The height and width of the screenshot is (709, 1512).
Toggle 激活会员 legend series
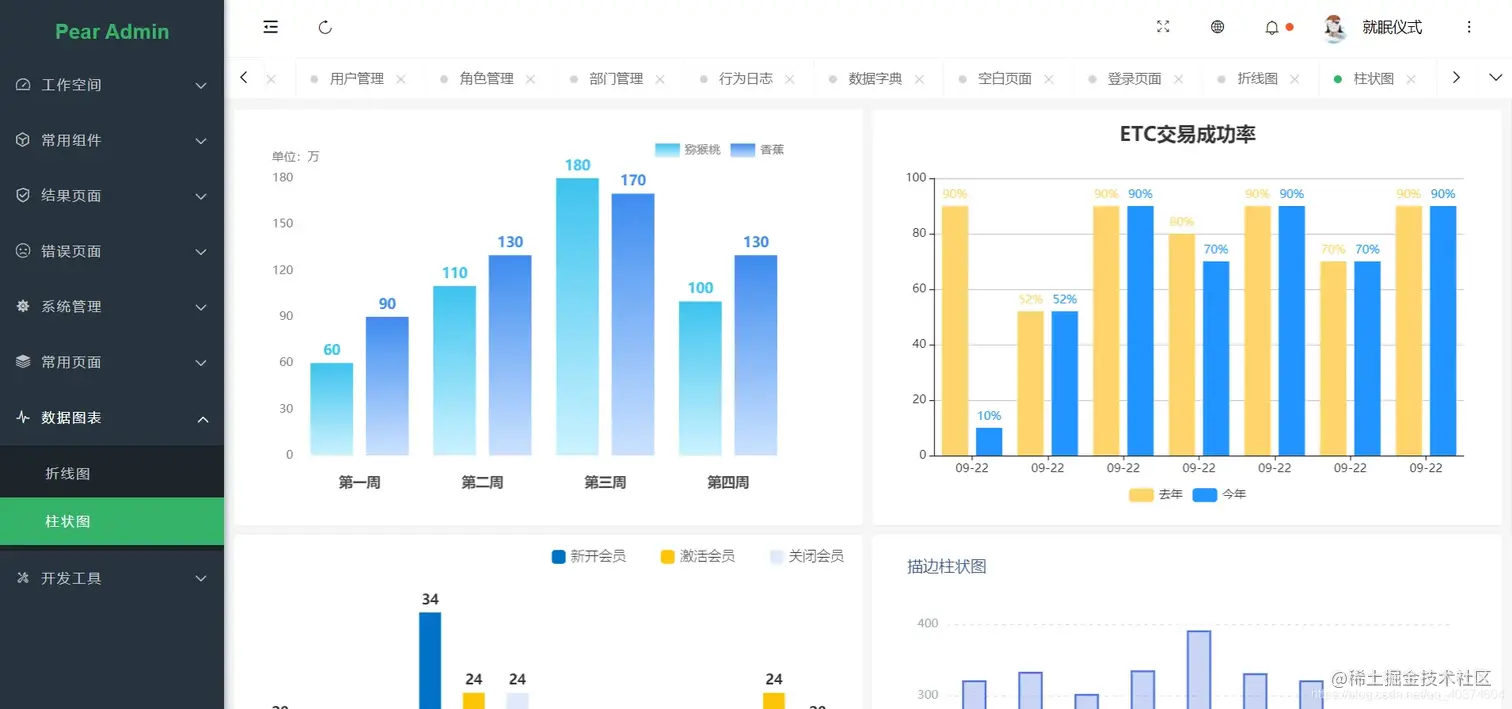[x=698, y=556]
